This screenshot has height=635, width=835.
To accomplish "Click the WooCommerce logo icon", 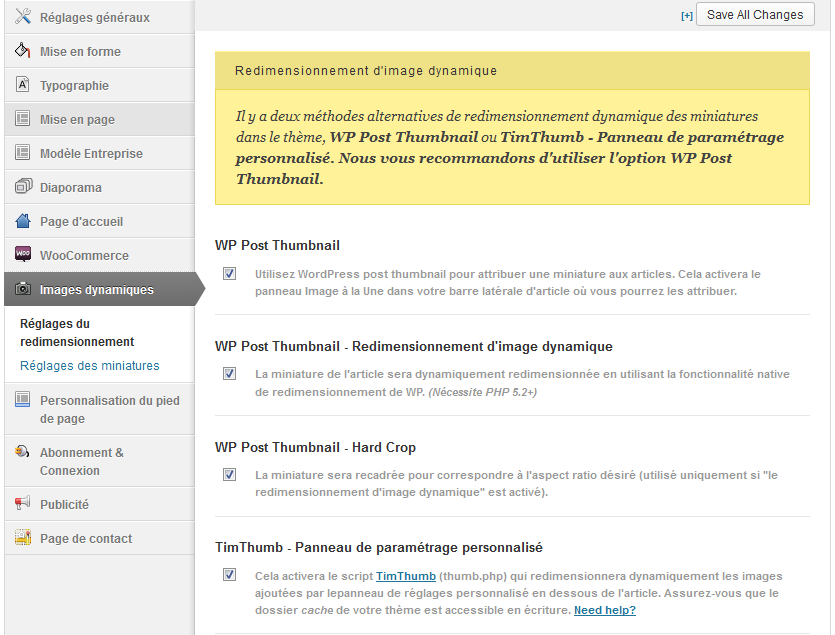I will coord(22,255).
